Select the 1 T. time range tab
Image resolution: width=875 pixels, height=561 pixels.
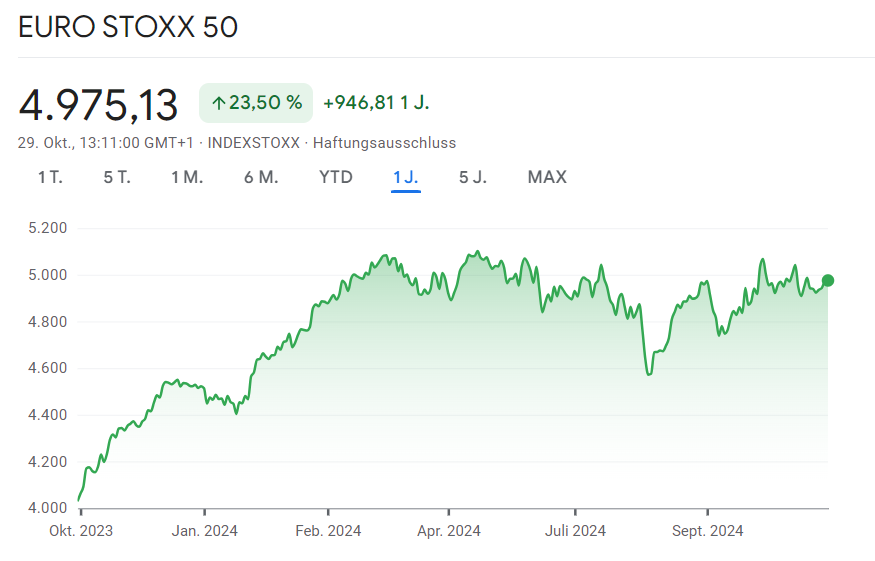pyautogui.click(x=50, y=178)
